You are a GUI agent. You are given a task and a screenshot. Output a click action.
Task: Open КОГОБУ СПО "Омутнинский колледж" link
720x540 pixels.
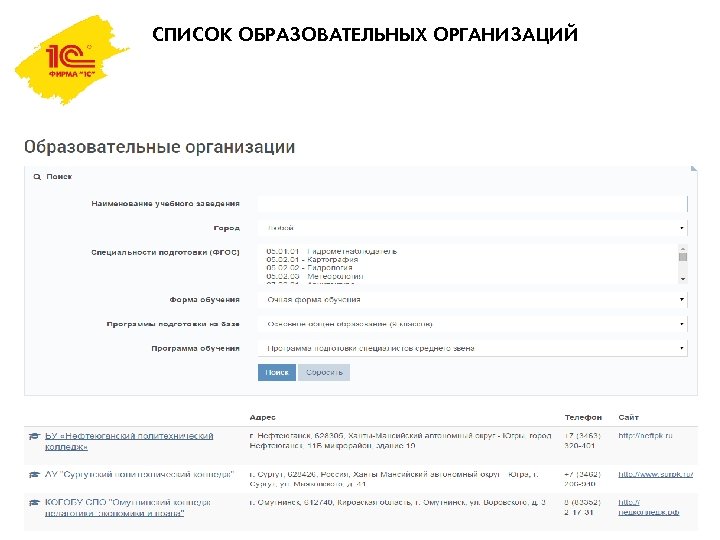point(128,508)
